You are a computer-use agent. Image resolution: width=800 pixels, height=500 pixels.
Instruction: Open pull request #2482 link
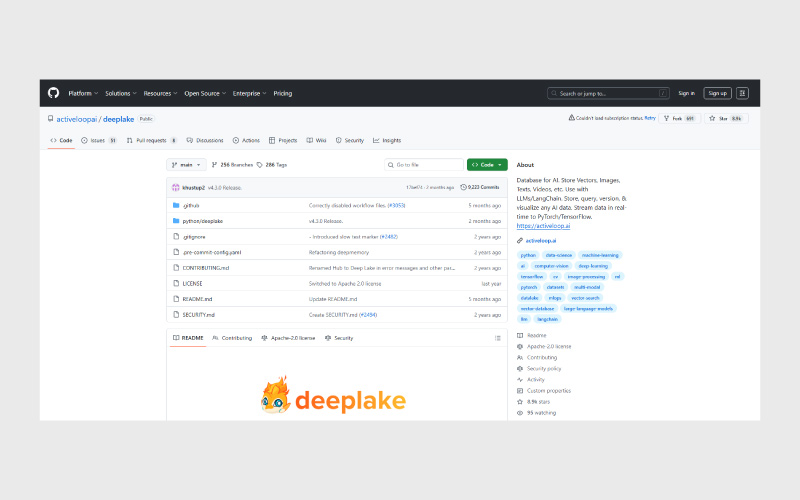click(389, 237)
